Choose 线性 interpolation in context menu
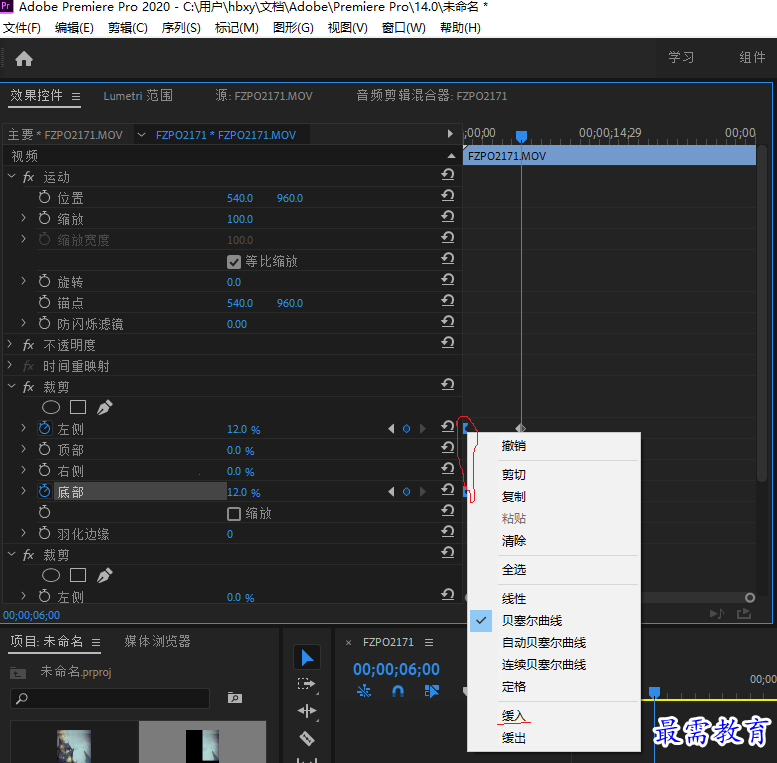 tap(513, 599)
